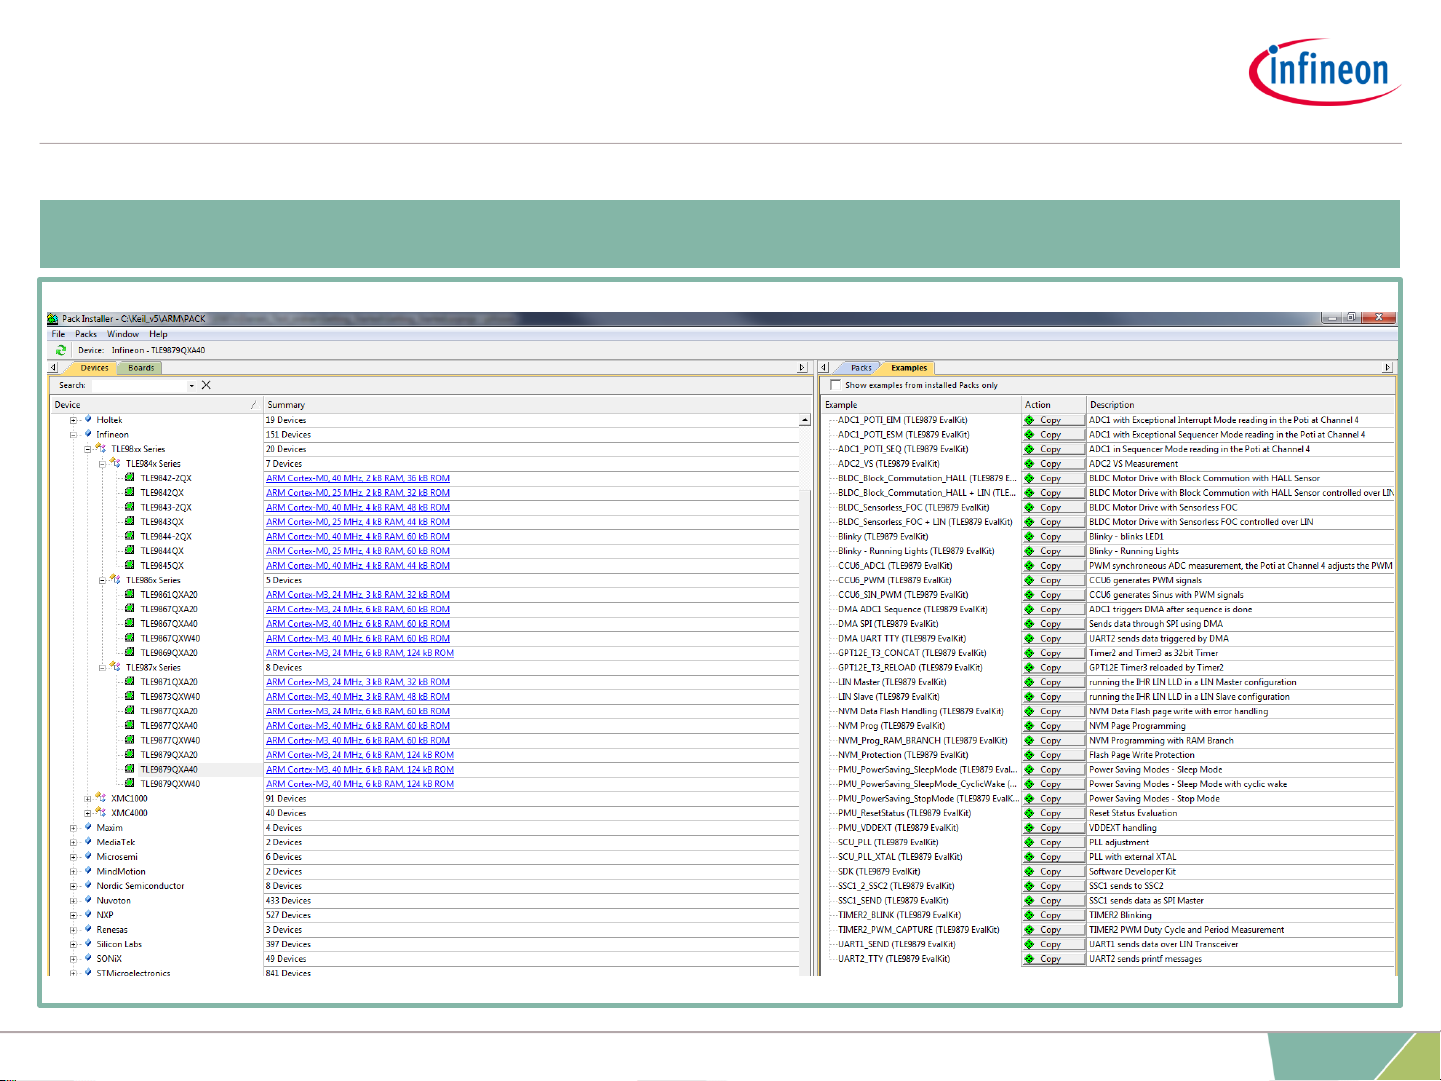Copy the Blinky - Running Lights example
Image resolution: width=1441 pixels, height=1081 pixels.
[1054, 551]
